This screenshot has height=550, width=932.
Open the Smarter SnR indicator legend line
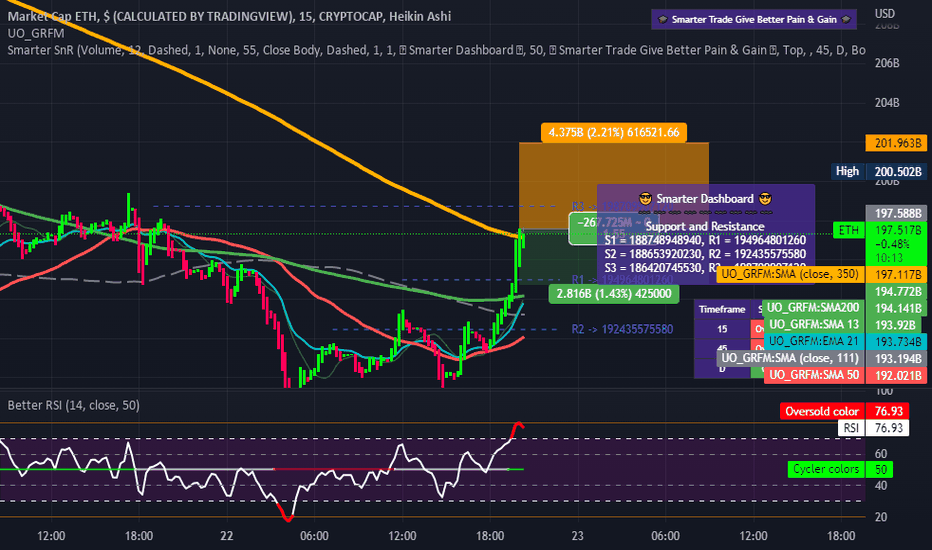[436, 50]
